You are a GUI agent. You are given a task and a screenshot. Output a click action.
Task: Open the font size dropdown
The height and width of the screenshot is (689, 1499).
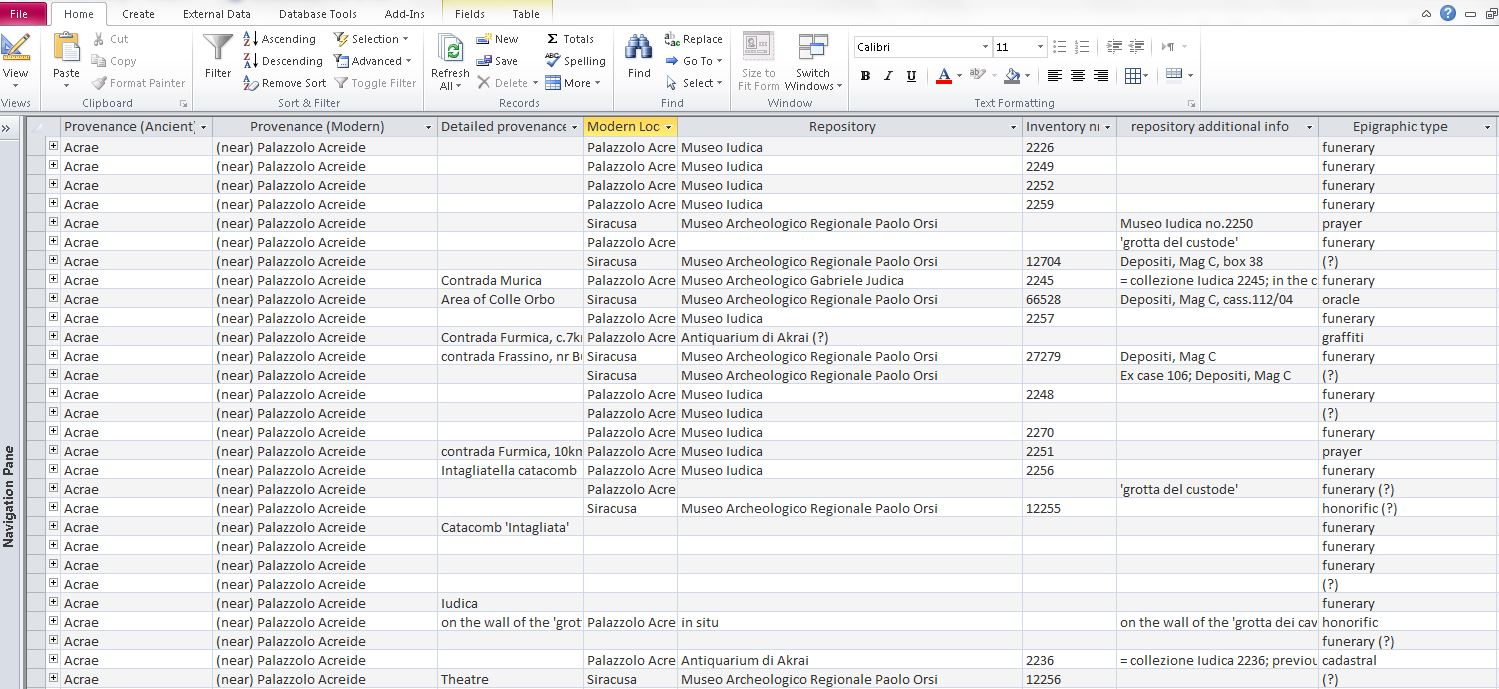point(1042,46)
